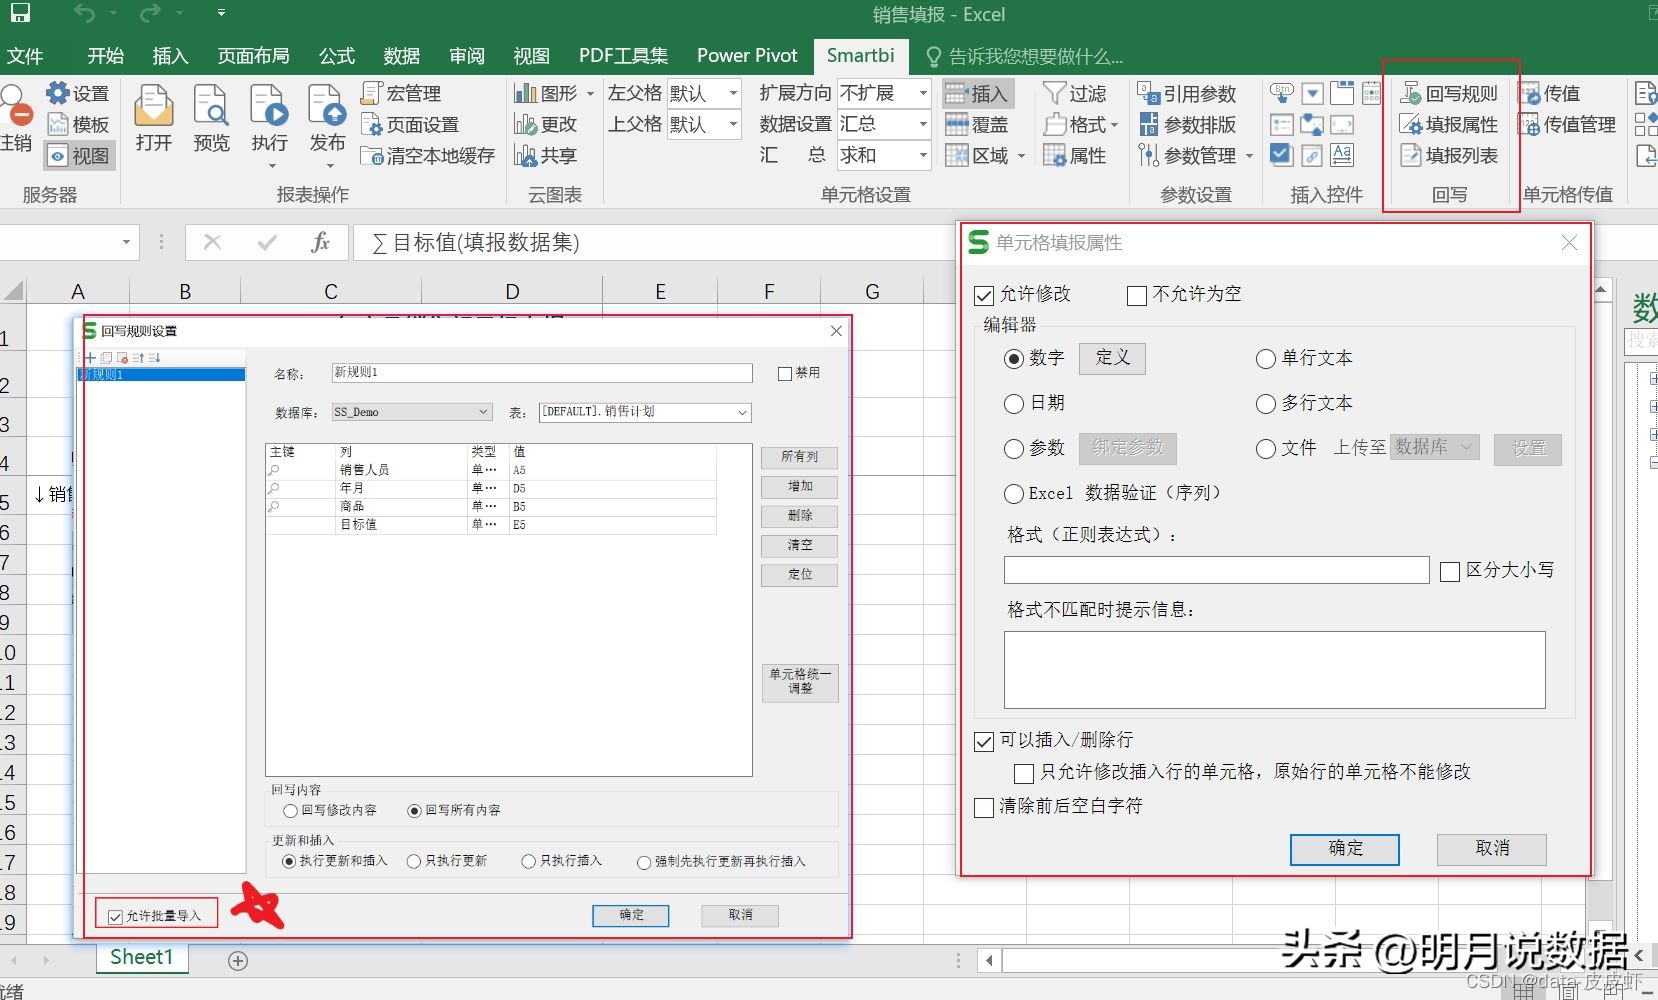Toggle the 视图 view button in server group
1658x1000 pixels.
[79, 156]
